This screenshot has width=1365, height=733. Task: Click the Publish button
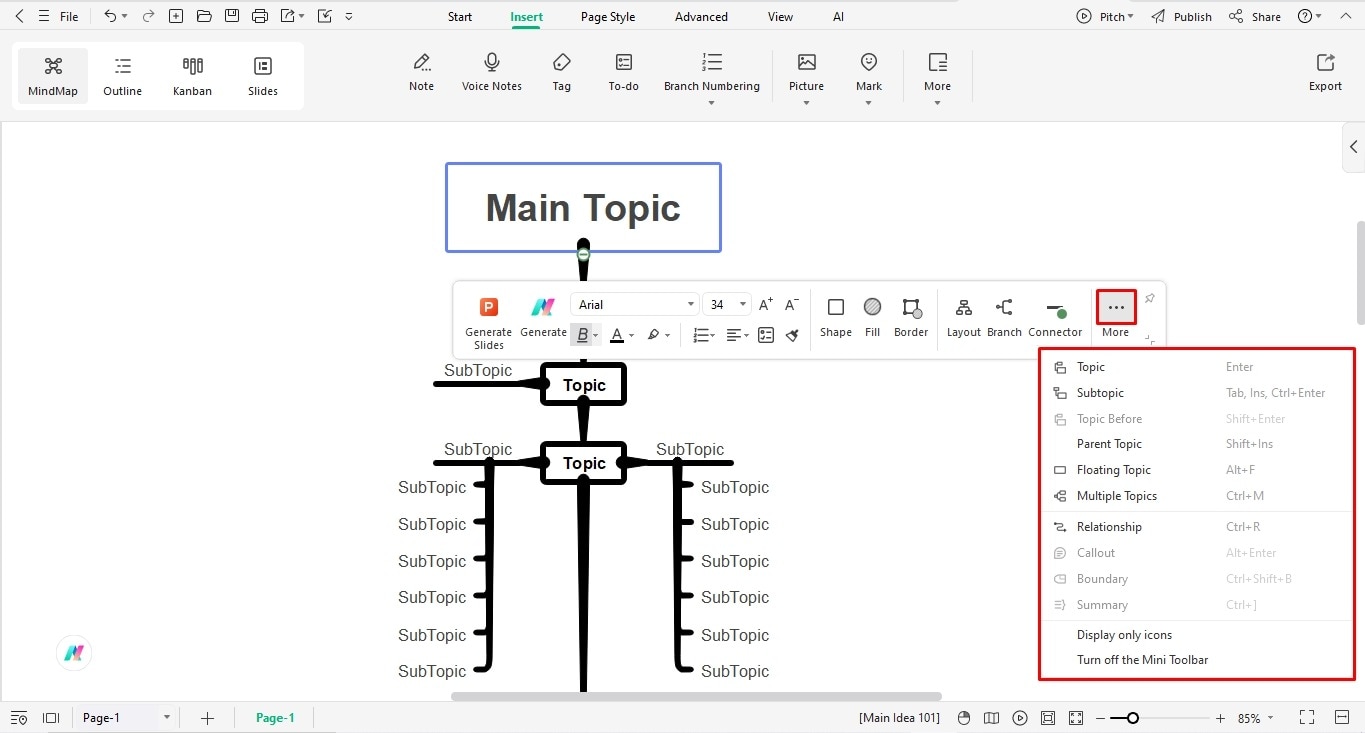1181,16
